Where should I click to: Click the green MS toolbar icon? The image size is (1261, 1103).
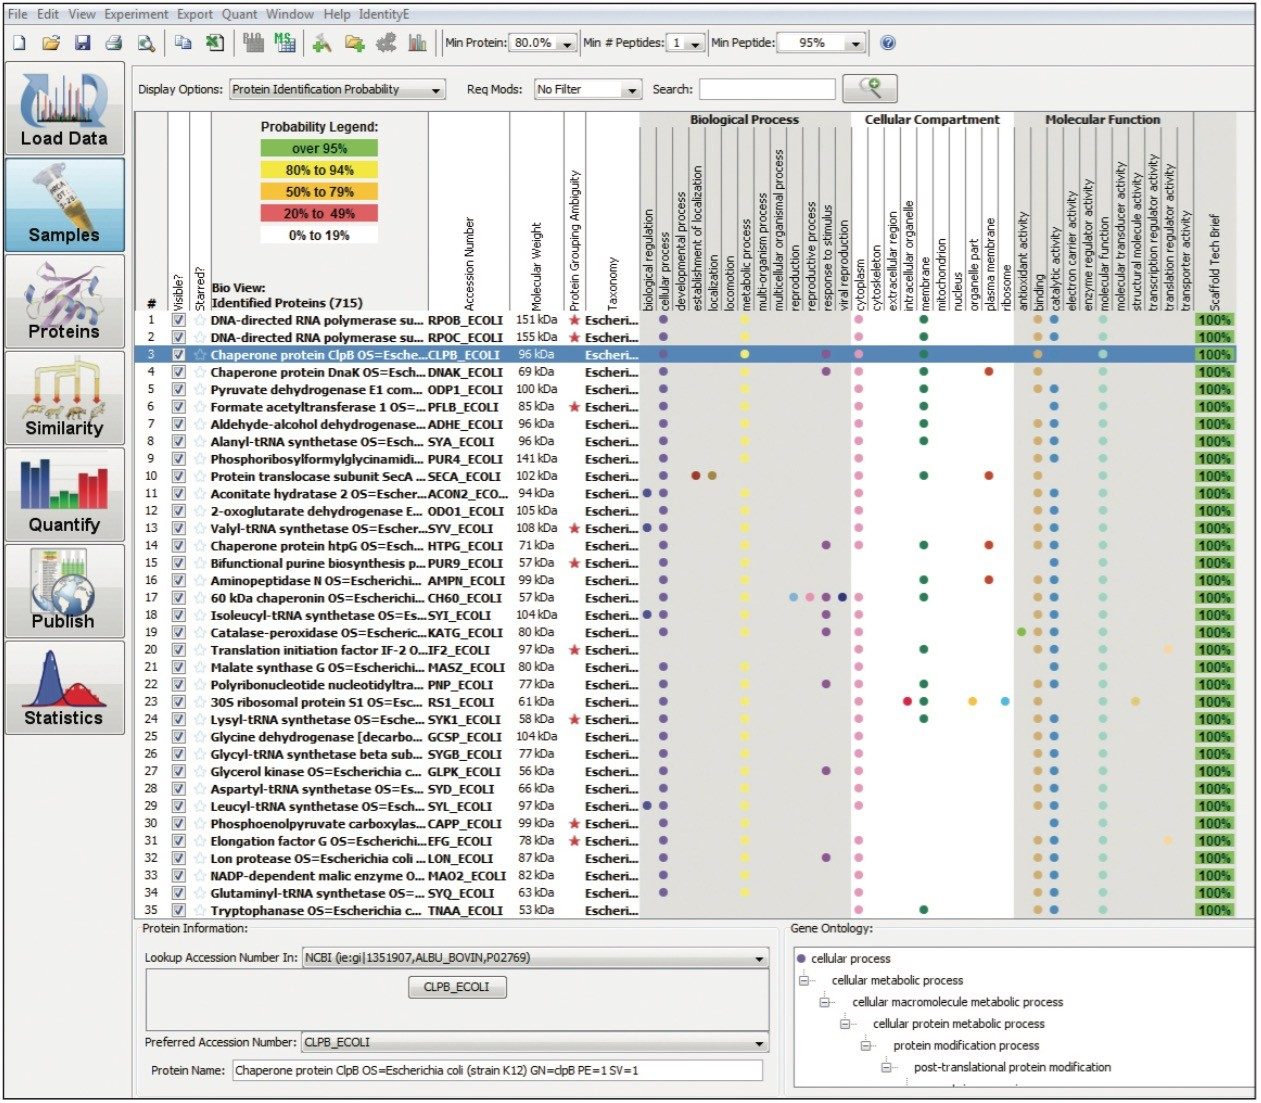pyautogui.click(x=284, y=43)
